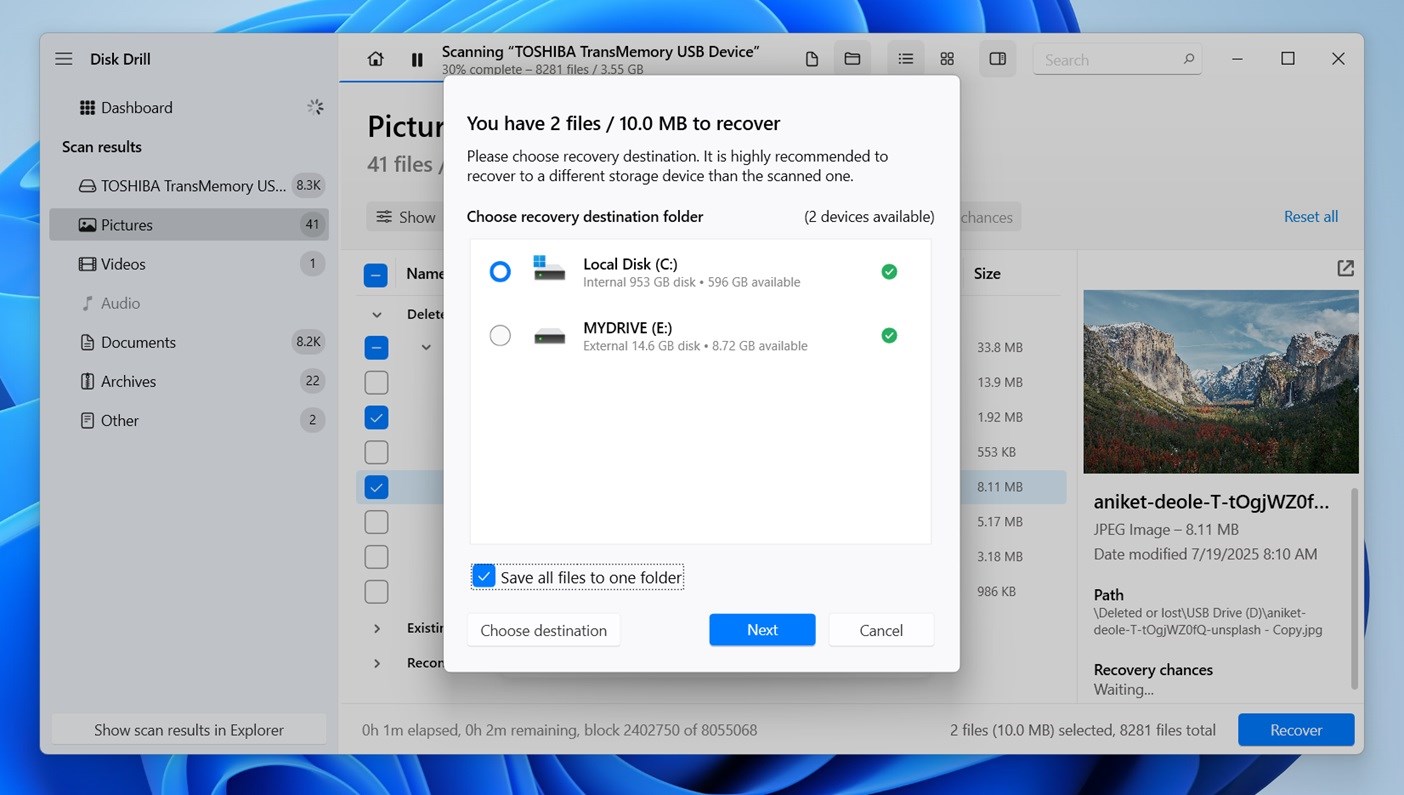Image resolution: width=1404 pixels, height=795 pixels.
Task: Check the box for the 553 KB file
Action: 376,452
